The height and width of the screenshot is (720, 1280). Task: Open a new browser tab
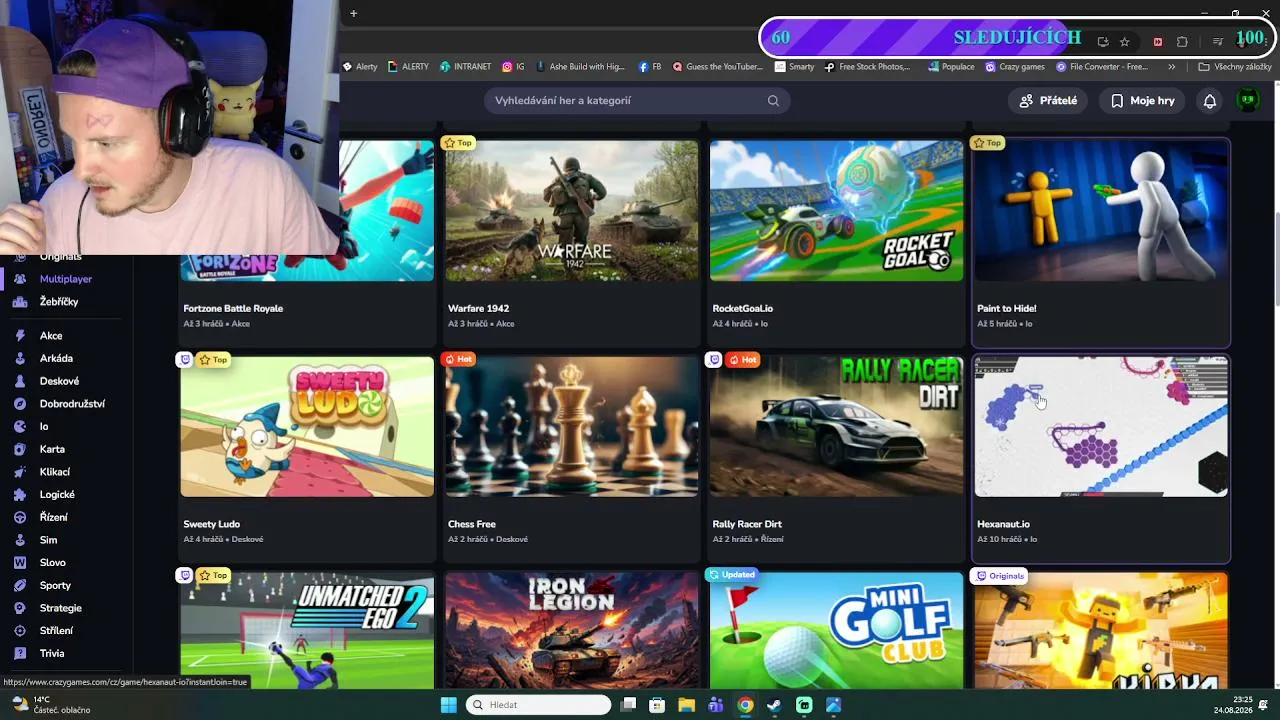[x=353, y=13]
